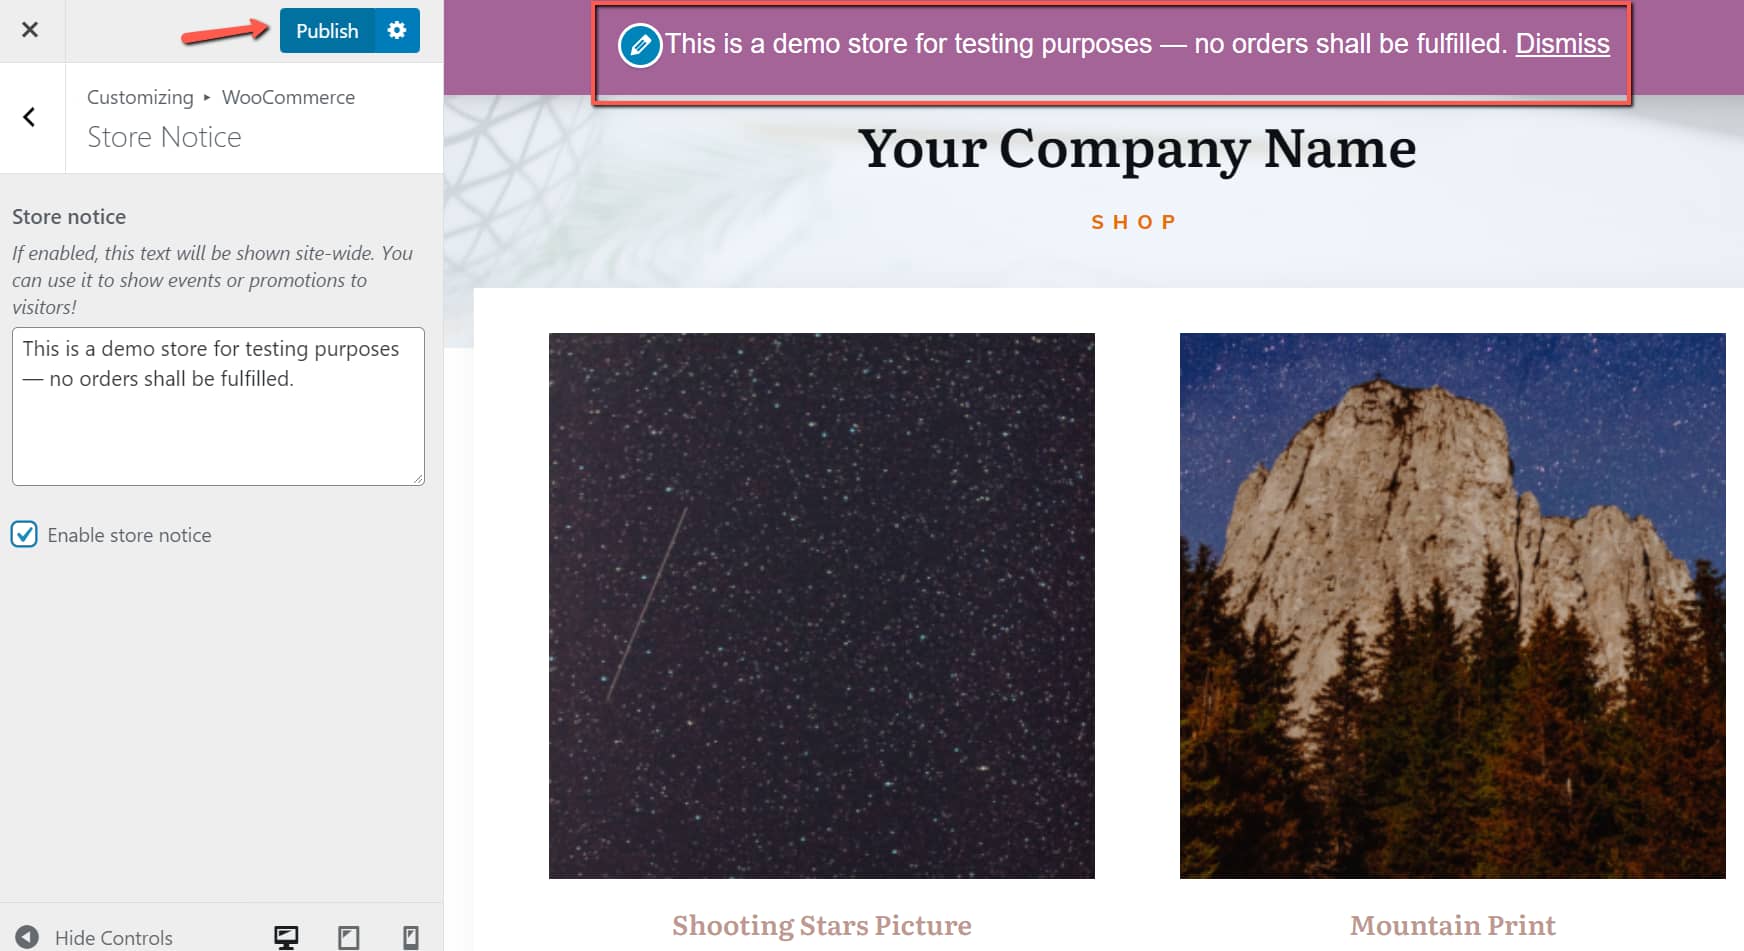The width and height of the screenshot is (1744, 951).
Task: Click the Hide Controls label
Action: pos(114,938)
